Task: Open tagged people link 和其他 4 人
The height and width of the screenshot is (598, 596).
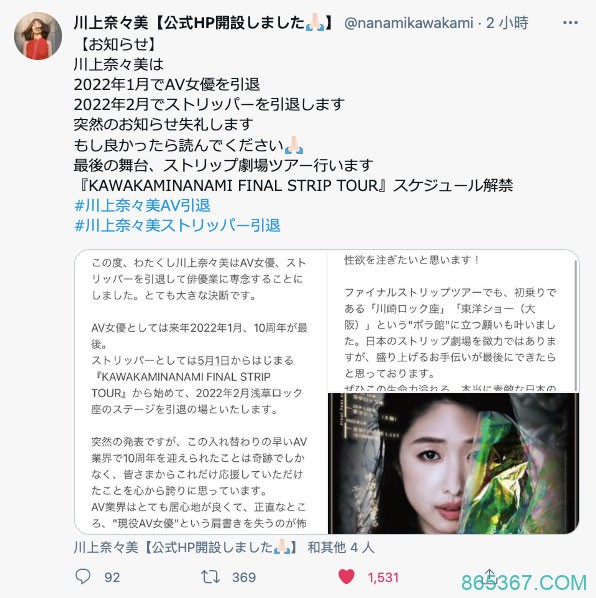Action: tap(341, 548)
